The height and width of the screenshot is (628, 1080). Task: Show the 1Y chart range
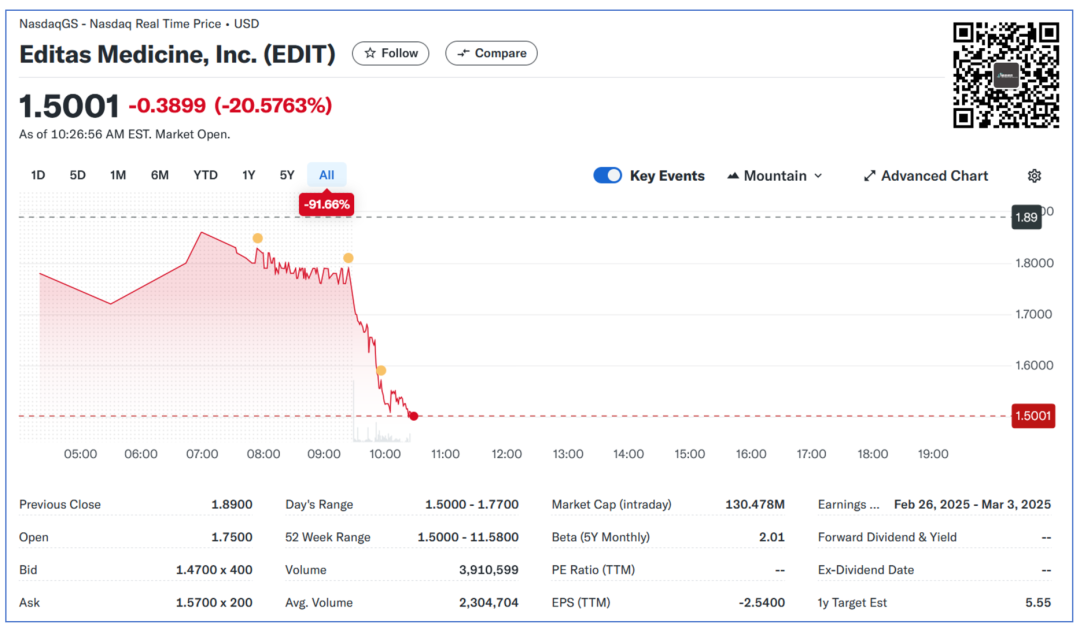pyautogui.click(x=249, y=176)
